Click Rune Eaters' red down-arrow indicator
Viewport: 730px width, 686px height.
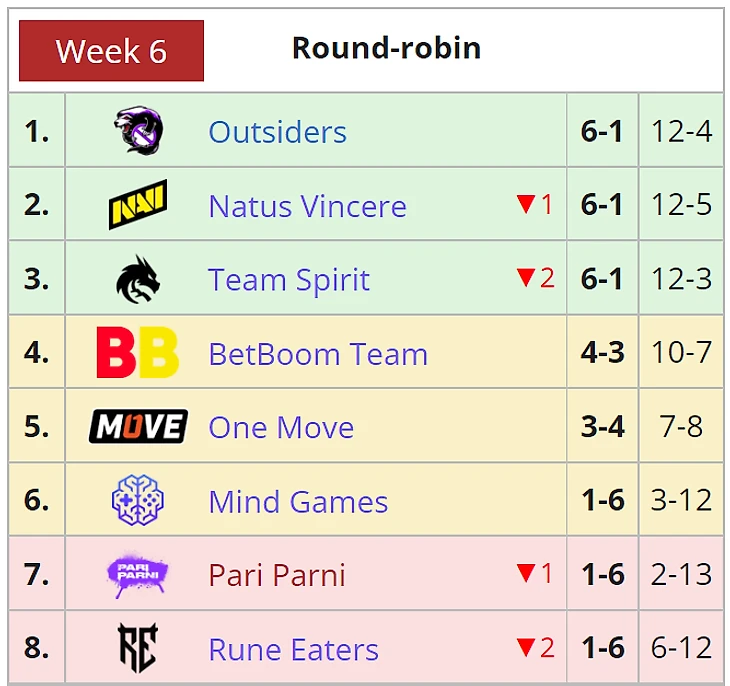(x=534, y=648)
